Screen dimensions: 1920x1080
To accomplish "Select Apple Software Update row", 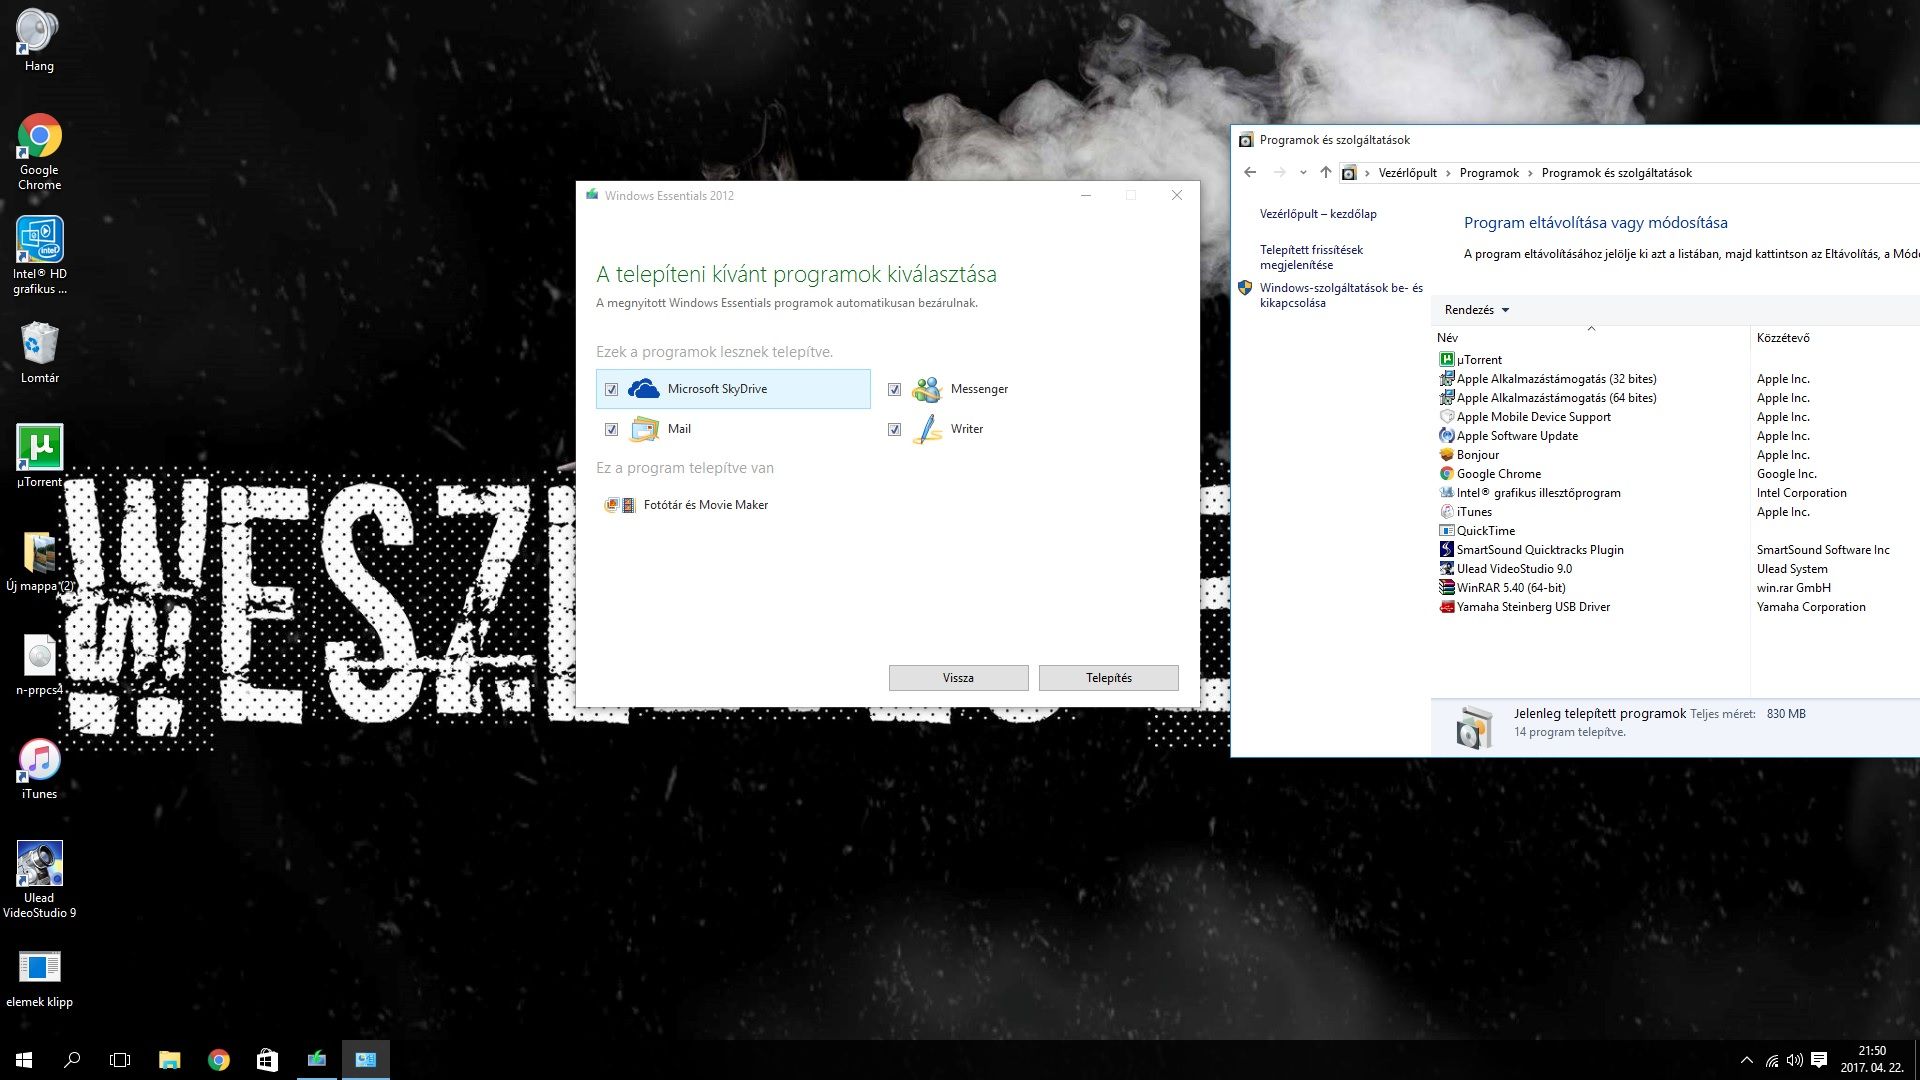I will click(x=1508, y=436).
